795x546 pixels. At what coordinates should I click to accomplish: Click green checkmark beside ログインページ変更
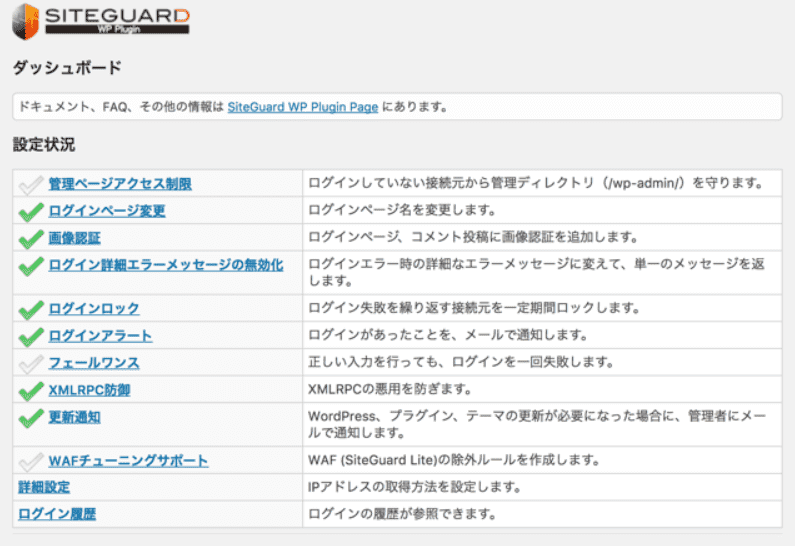31,211
